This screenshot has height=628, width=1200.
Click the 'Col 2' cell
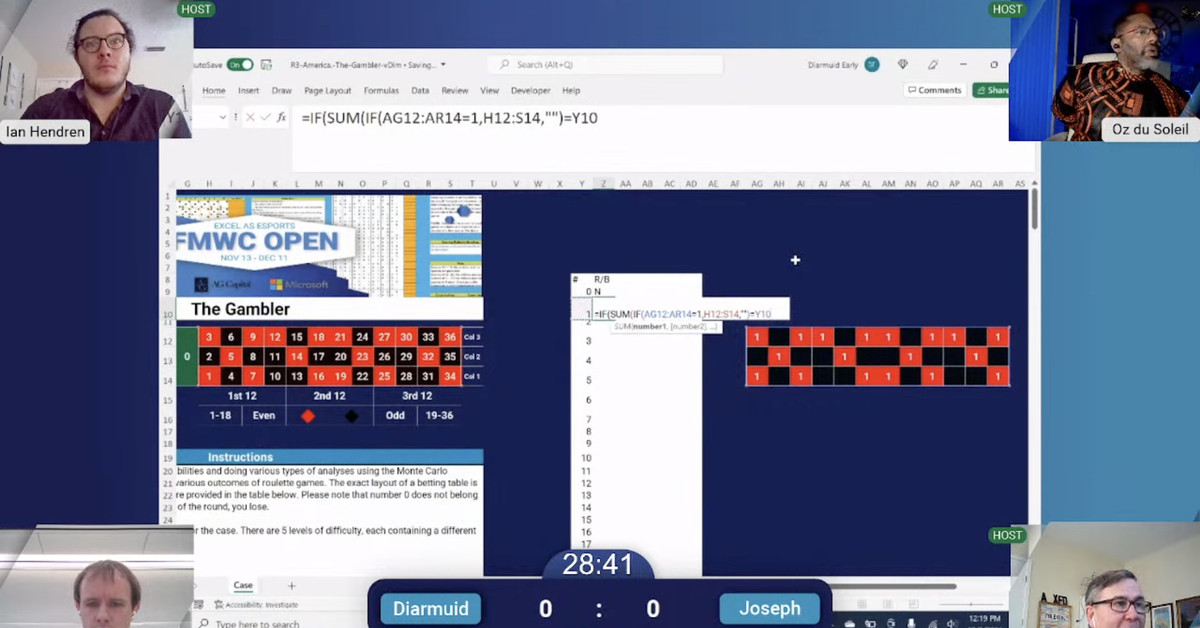click(472, 356)
